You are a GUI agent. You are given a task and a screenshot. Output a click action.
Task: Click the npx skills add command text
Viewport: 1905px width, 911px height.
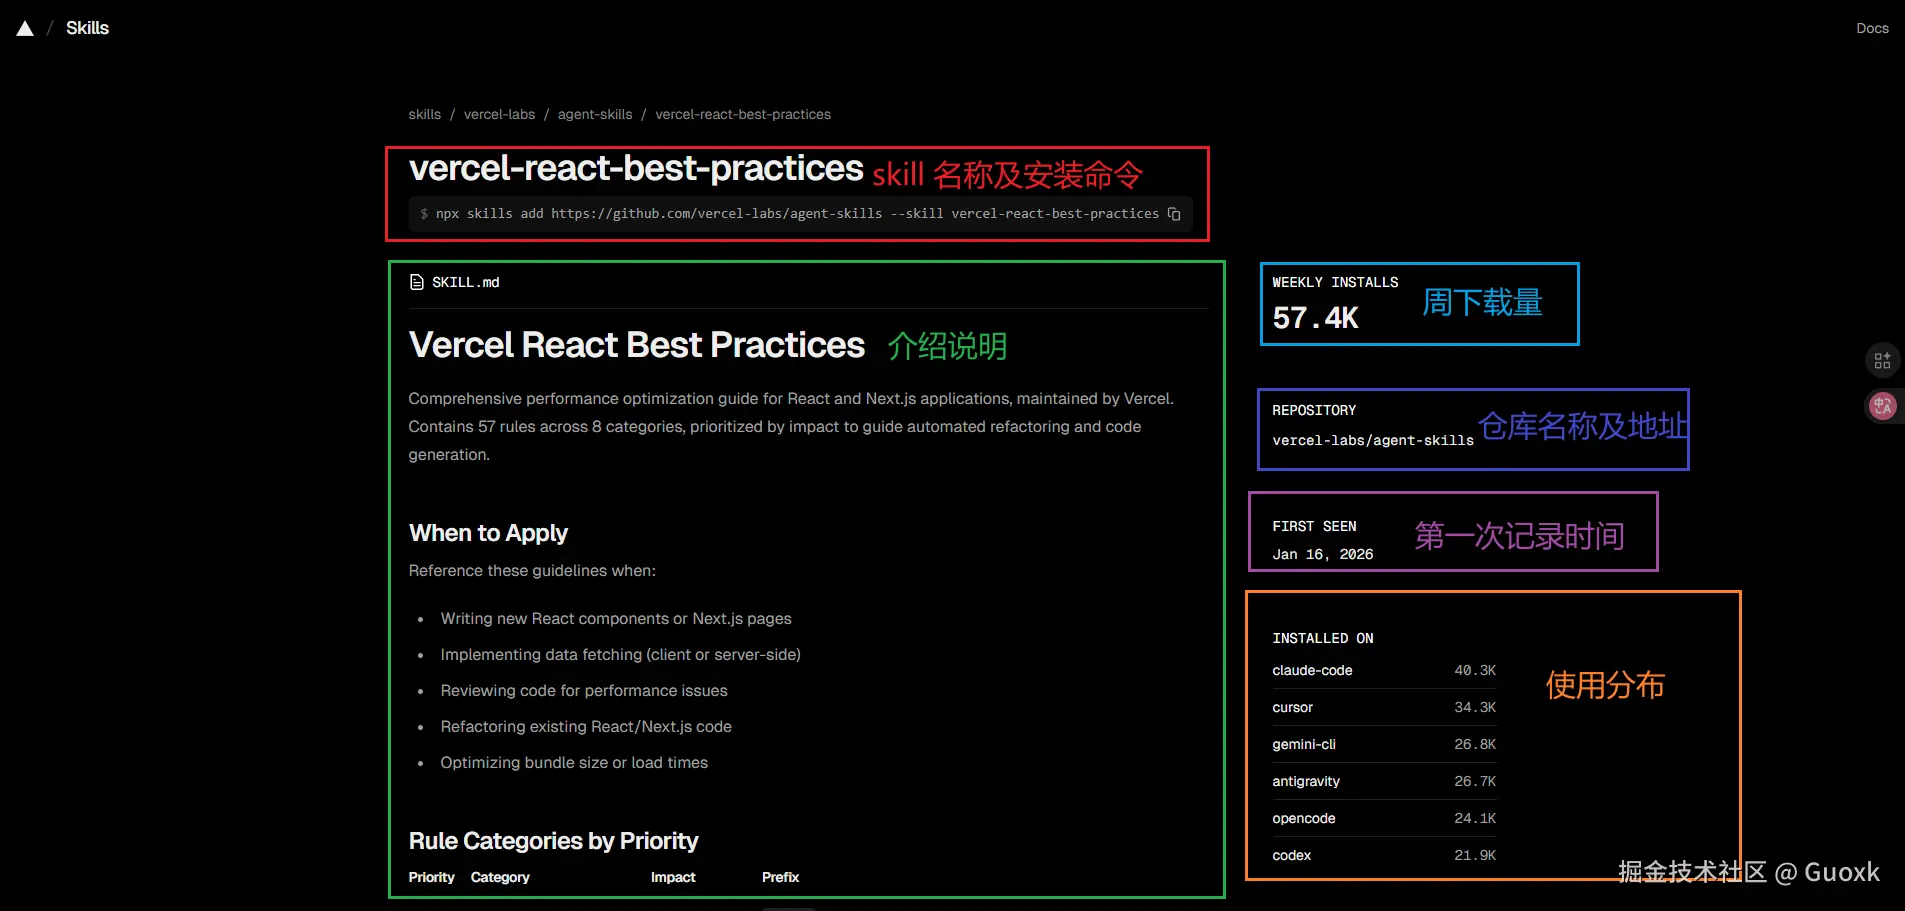pos(797,214)
